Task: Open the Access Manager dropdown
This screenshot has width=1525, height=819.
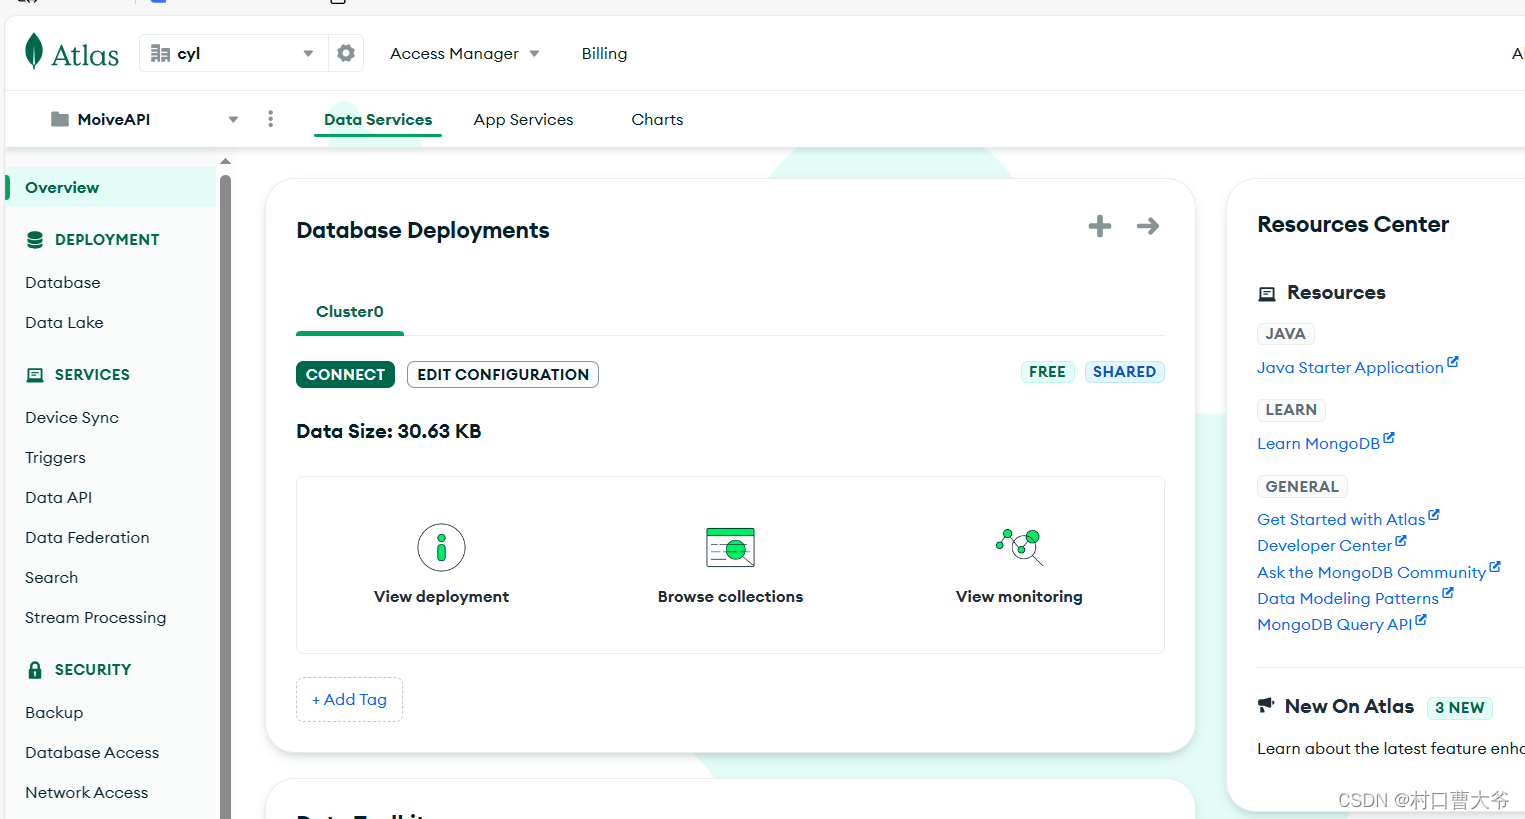Action: click(x=465, y=54)
